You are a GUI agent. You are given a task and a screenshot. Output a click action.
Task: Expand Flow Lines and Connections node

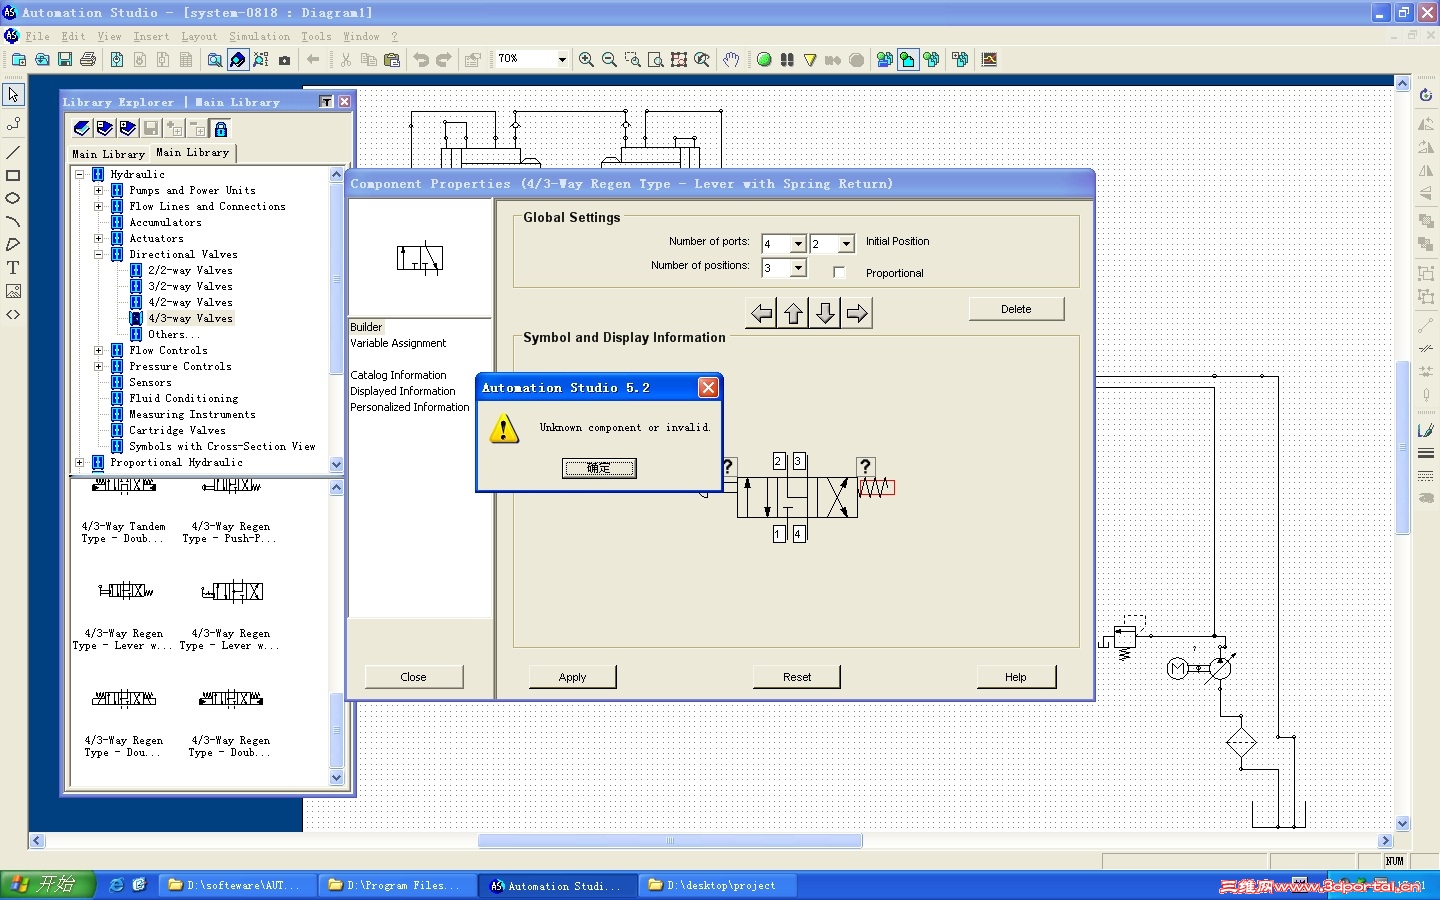pyautogui.click(x=98, y=206)
